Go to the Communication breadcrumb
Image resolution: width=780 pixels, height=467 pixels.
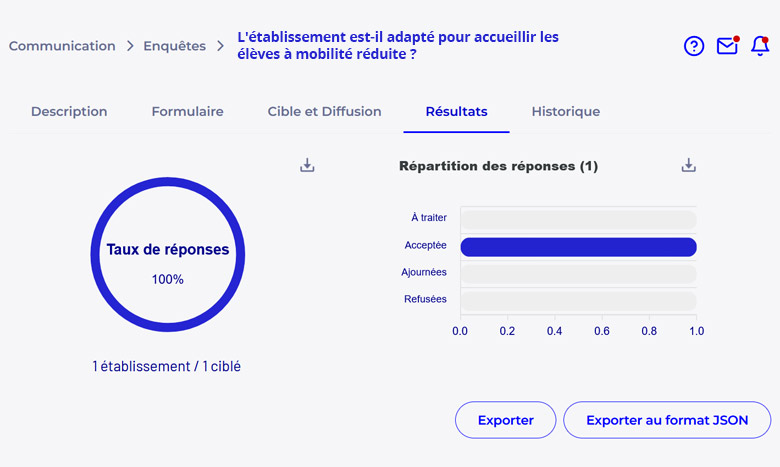tap(62, 46)
